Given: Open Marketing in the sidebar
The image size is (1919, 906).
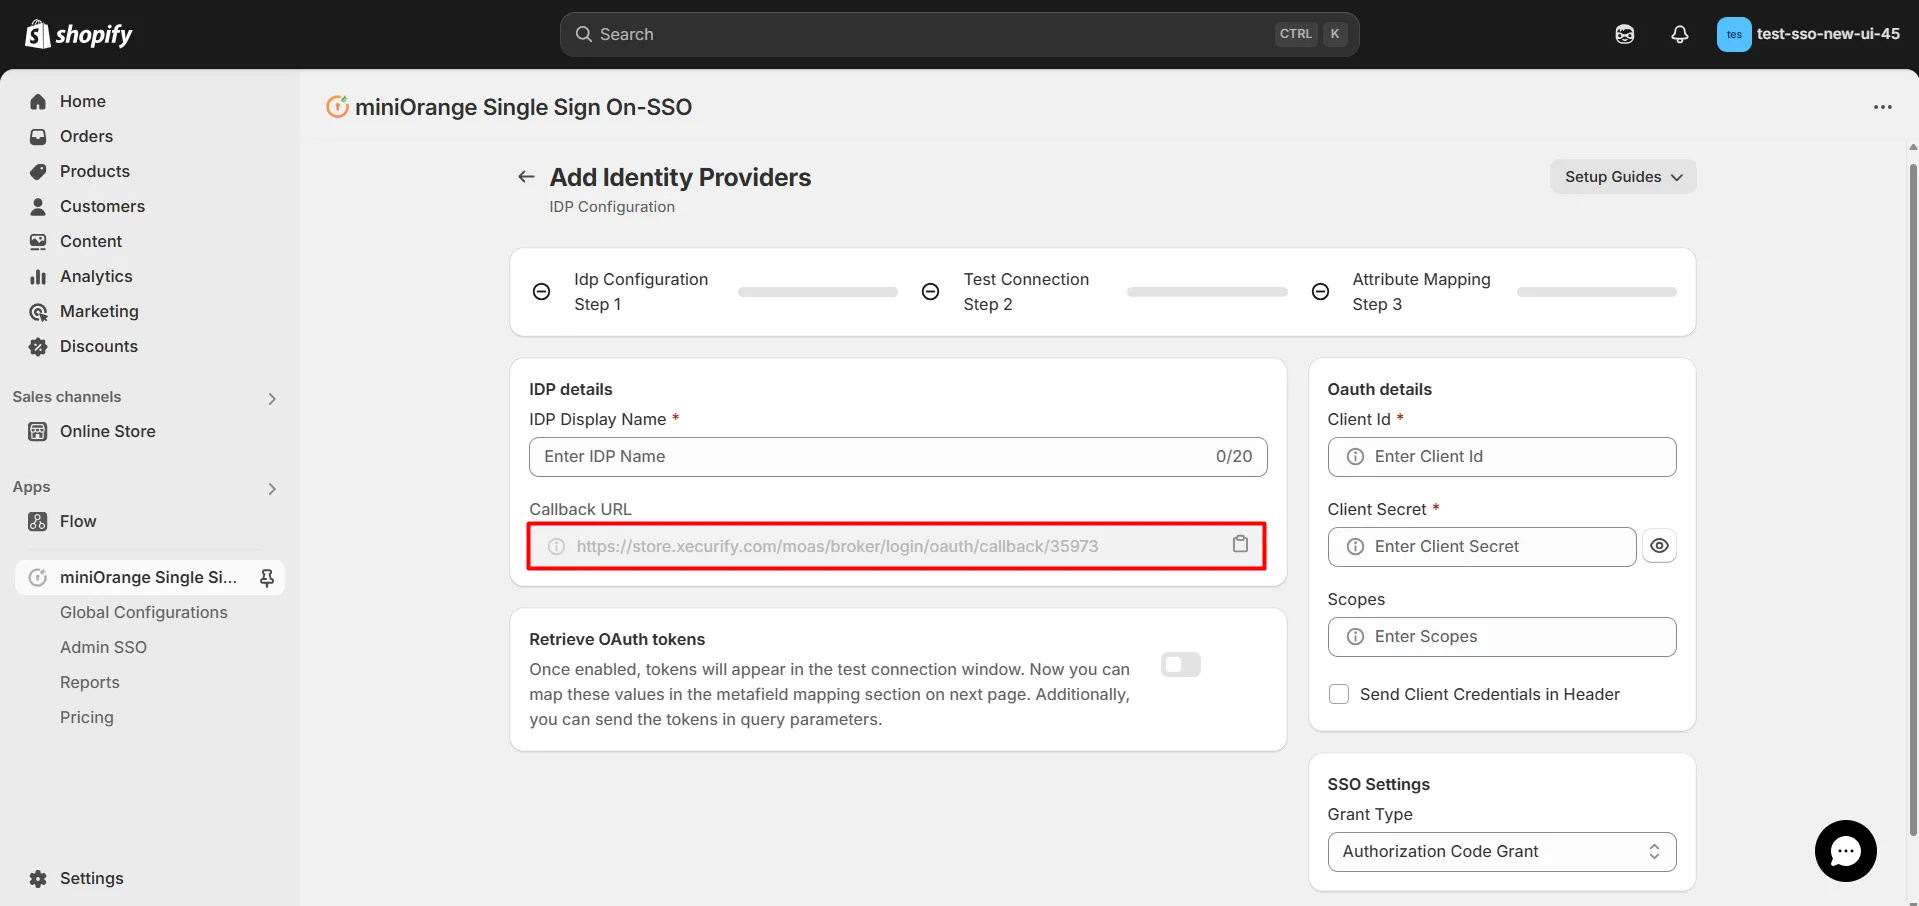Looking at the screenshot, I should [x=99, y=311].
